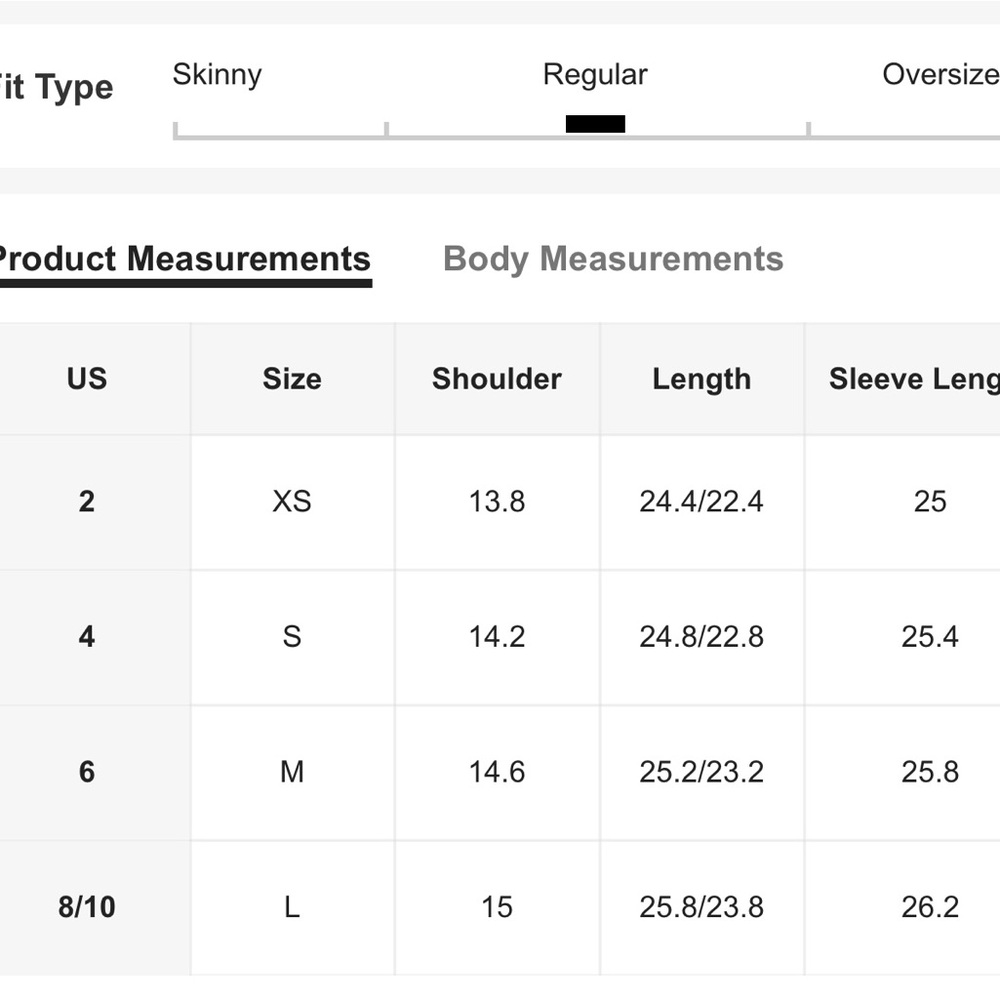Click the Shoulder column header
This screenshot has height=1000, width=1000.
click(x=497, y=379)
